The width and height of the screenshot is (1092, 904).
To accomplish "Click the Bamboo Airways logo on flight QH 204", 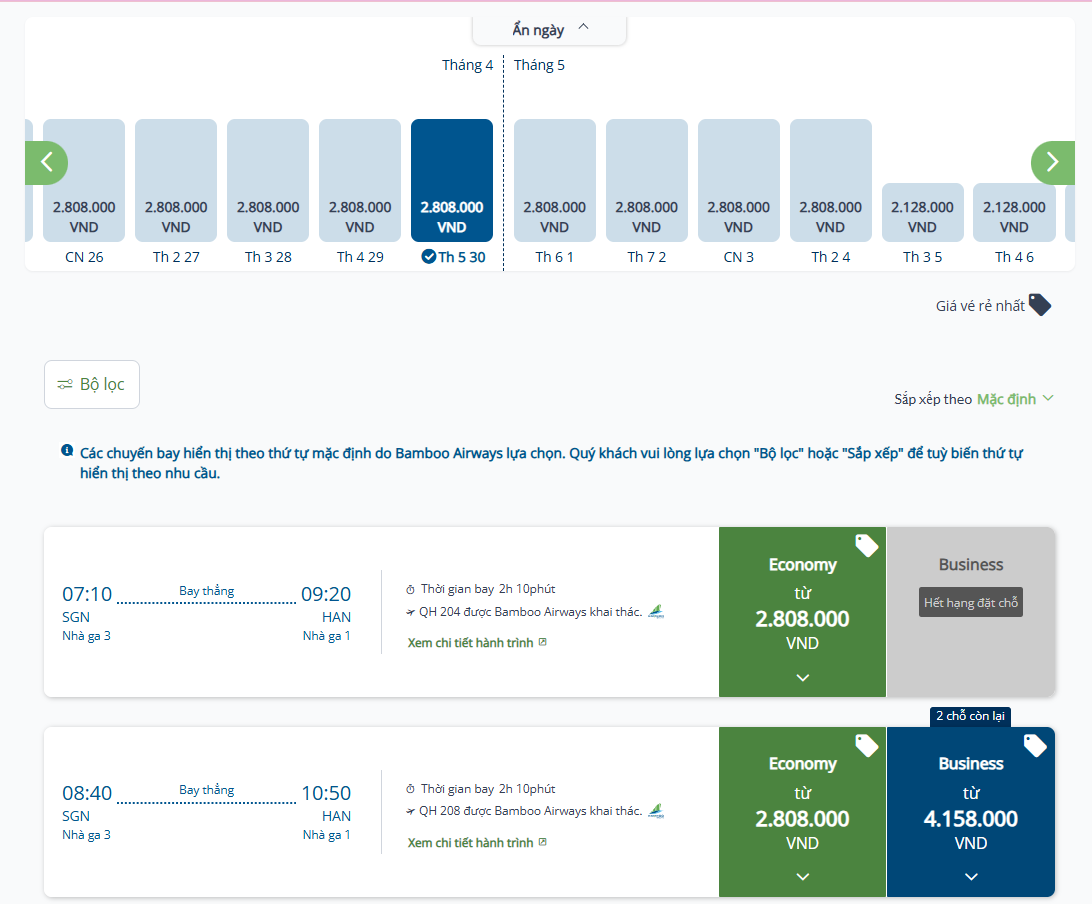I will click(x=656, y=611).
